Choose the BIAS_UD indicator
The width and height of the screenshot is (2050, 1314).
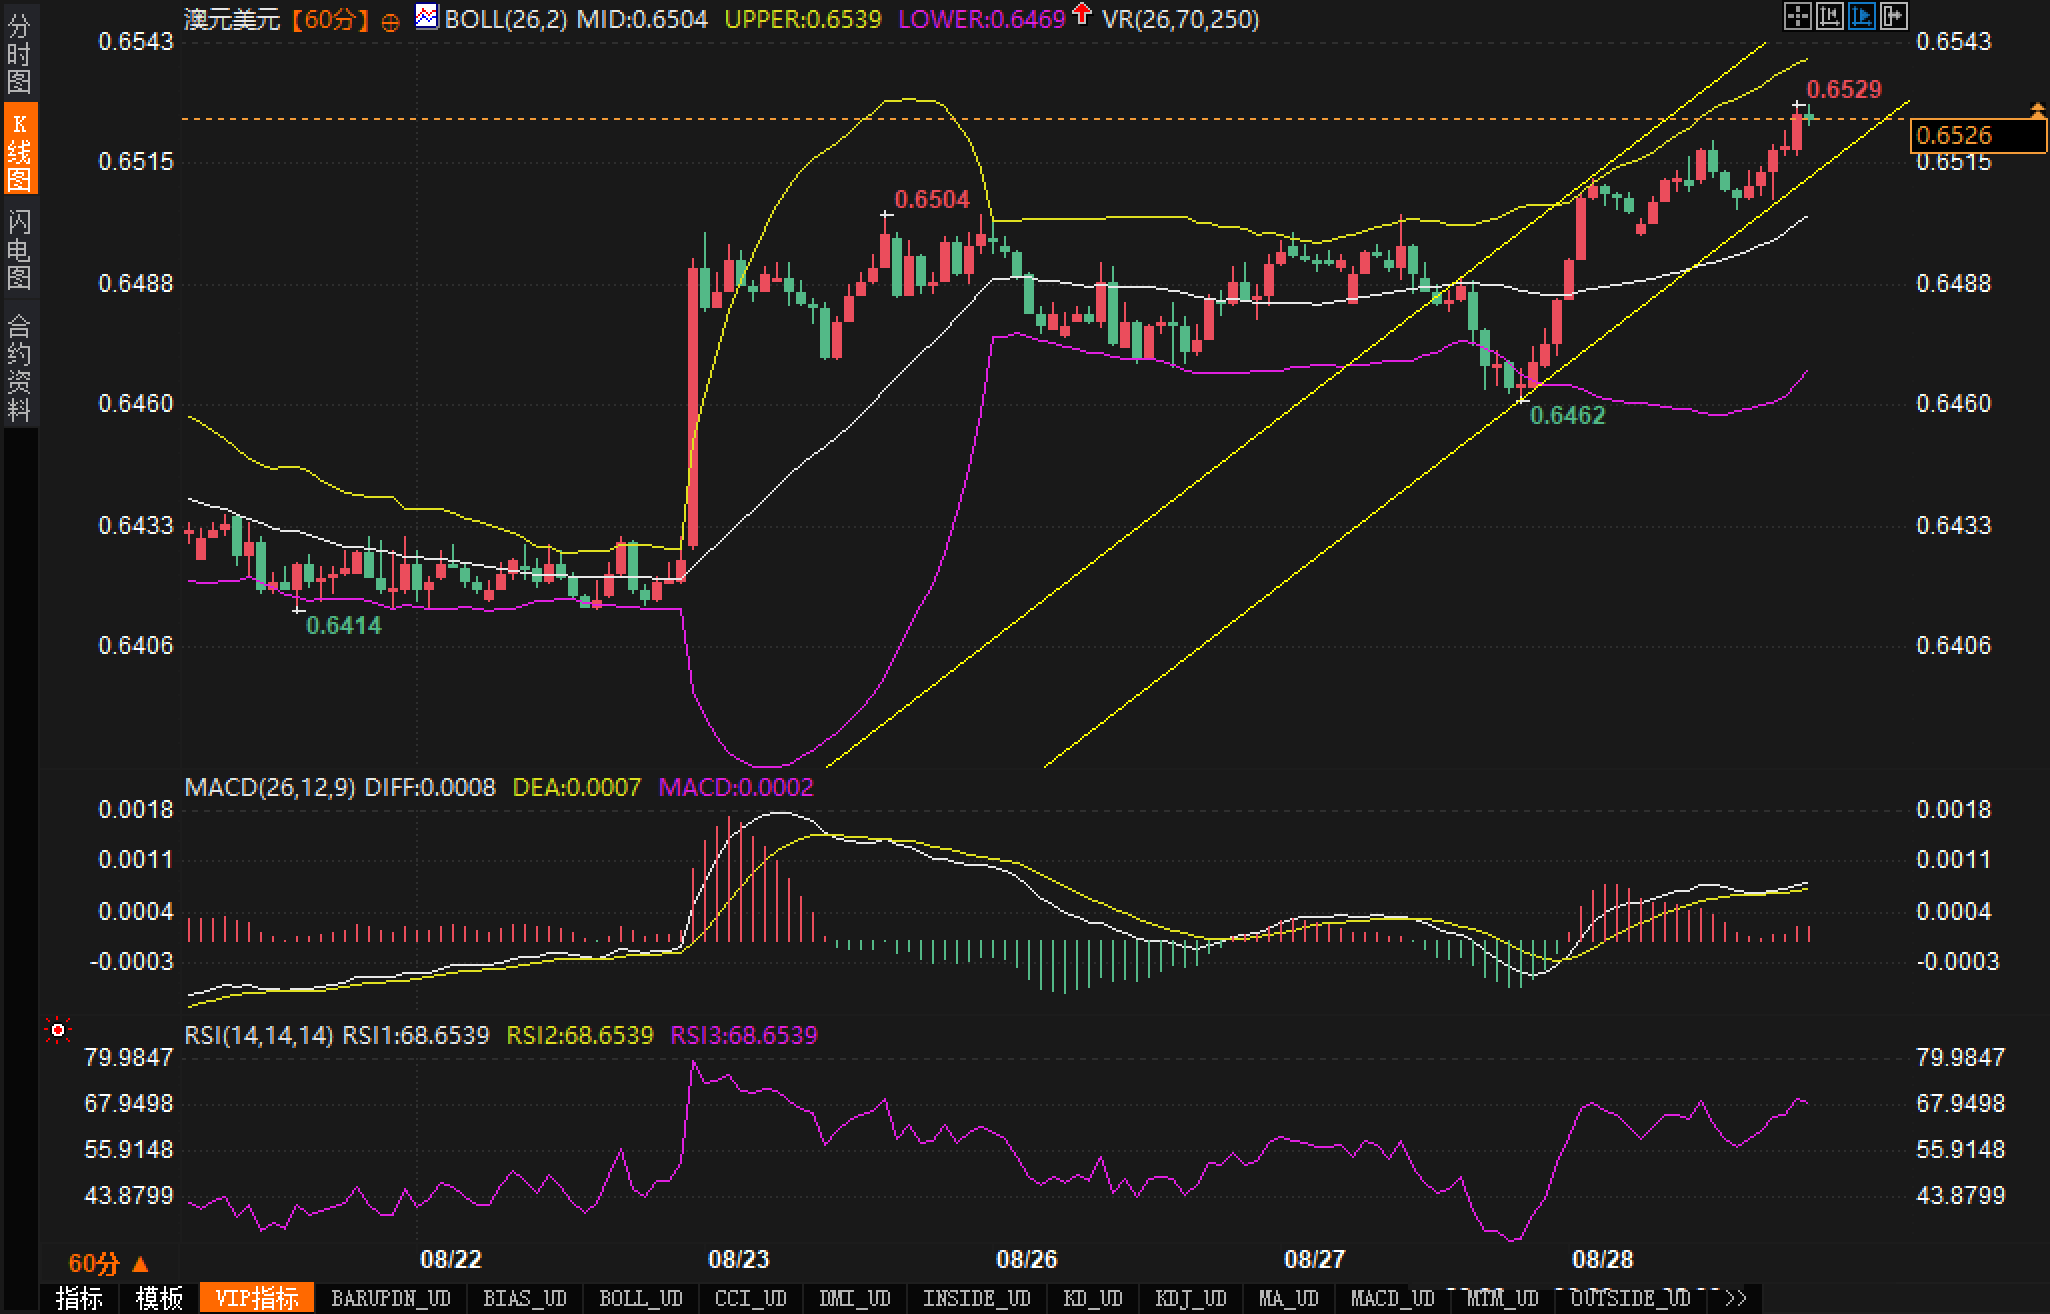525,1298
